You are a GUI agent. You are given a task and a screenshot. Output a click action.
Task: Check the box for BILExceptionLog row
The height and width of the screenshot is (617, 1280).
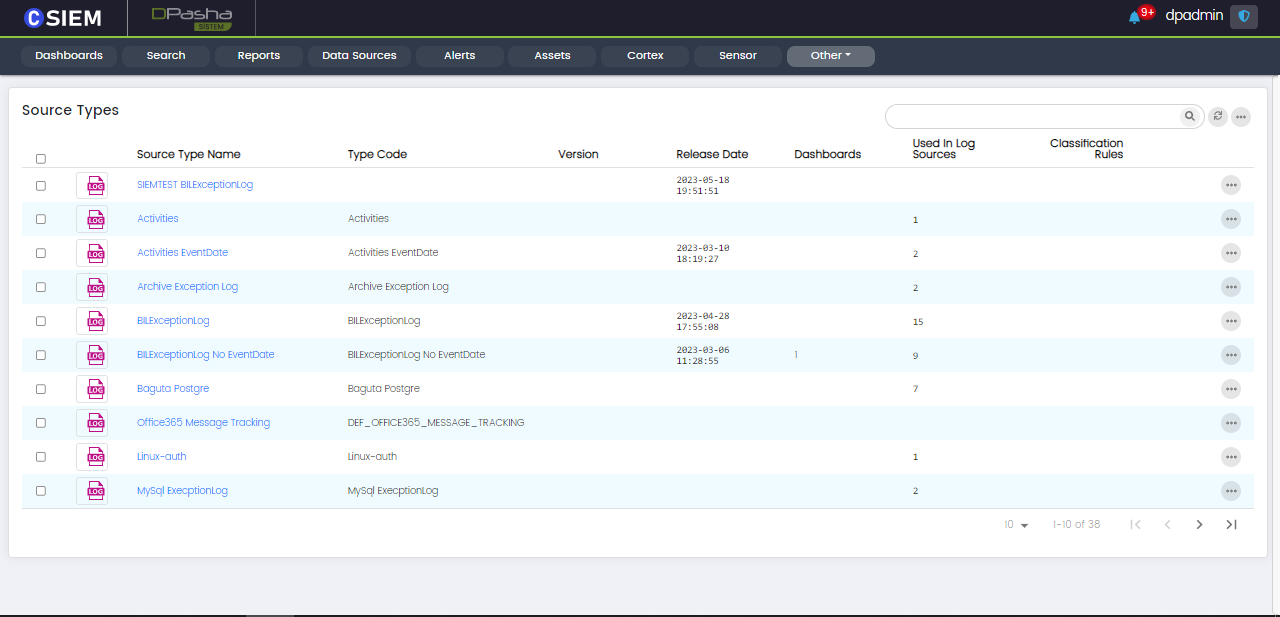(x=41, y=321)
